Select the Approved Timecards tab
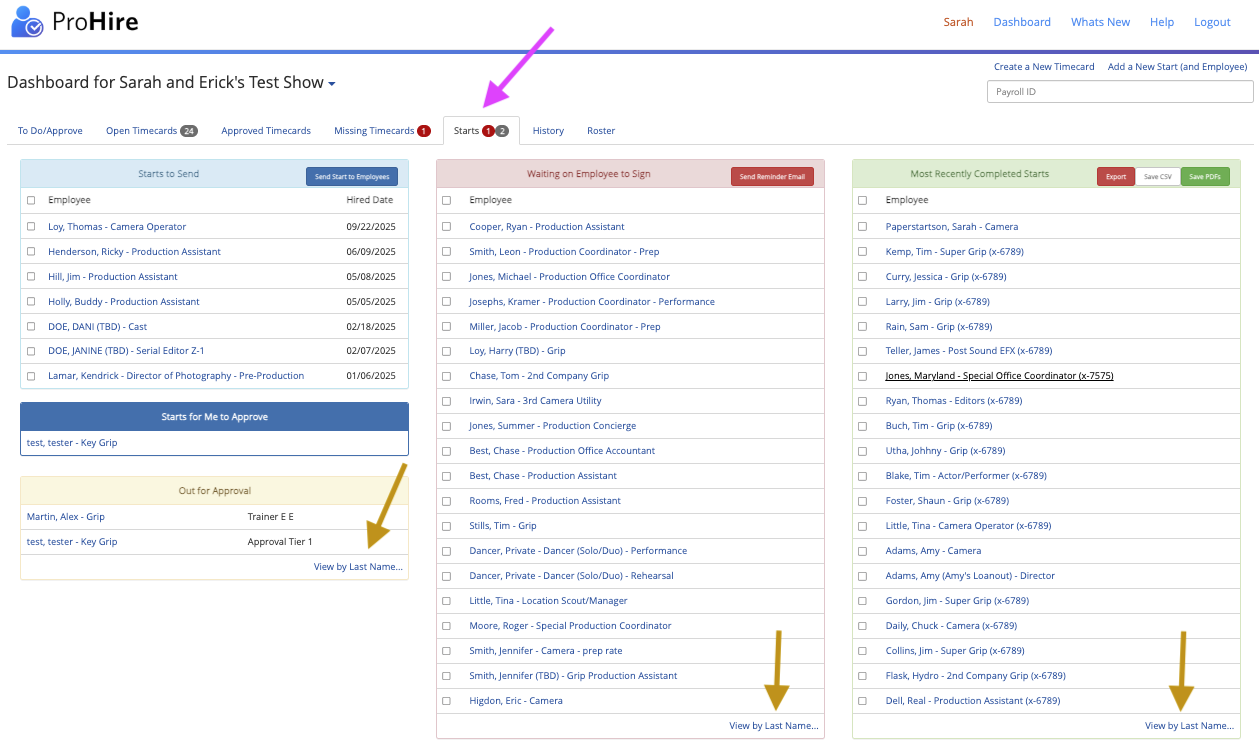 click(x=266, y=131)
